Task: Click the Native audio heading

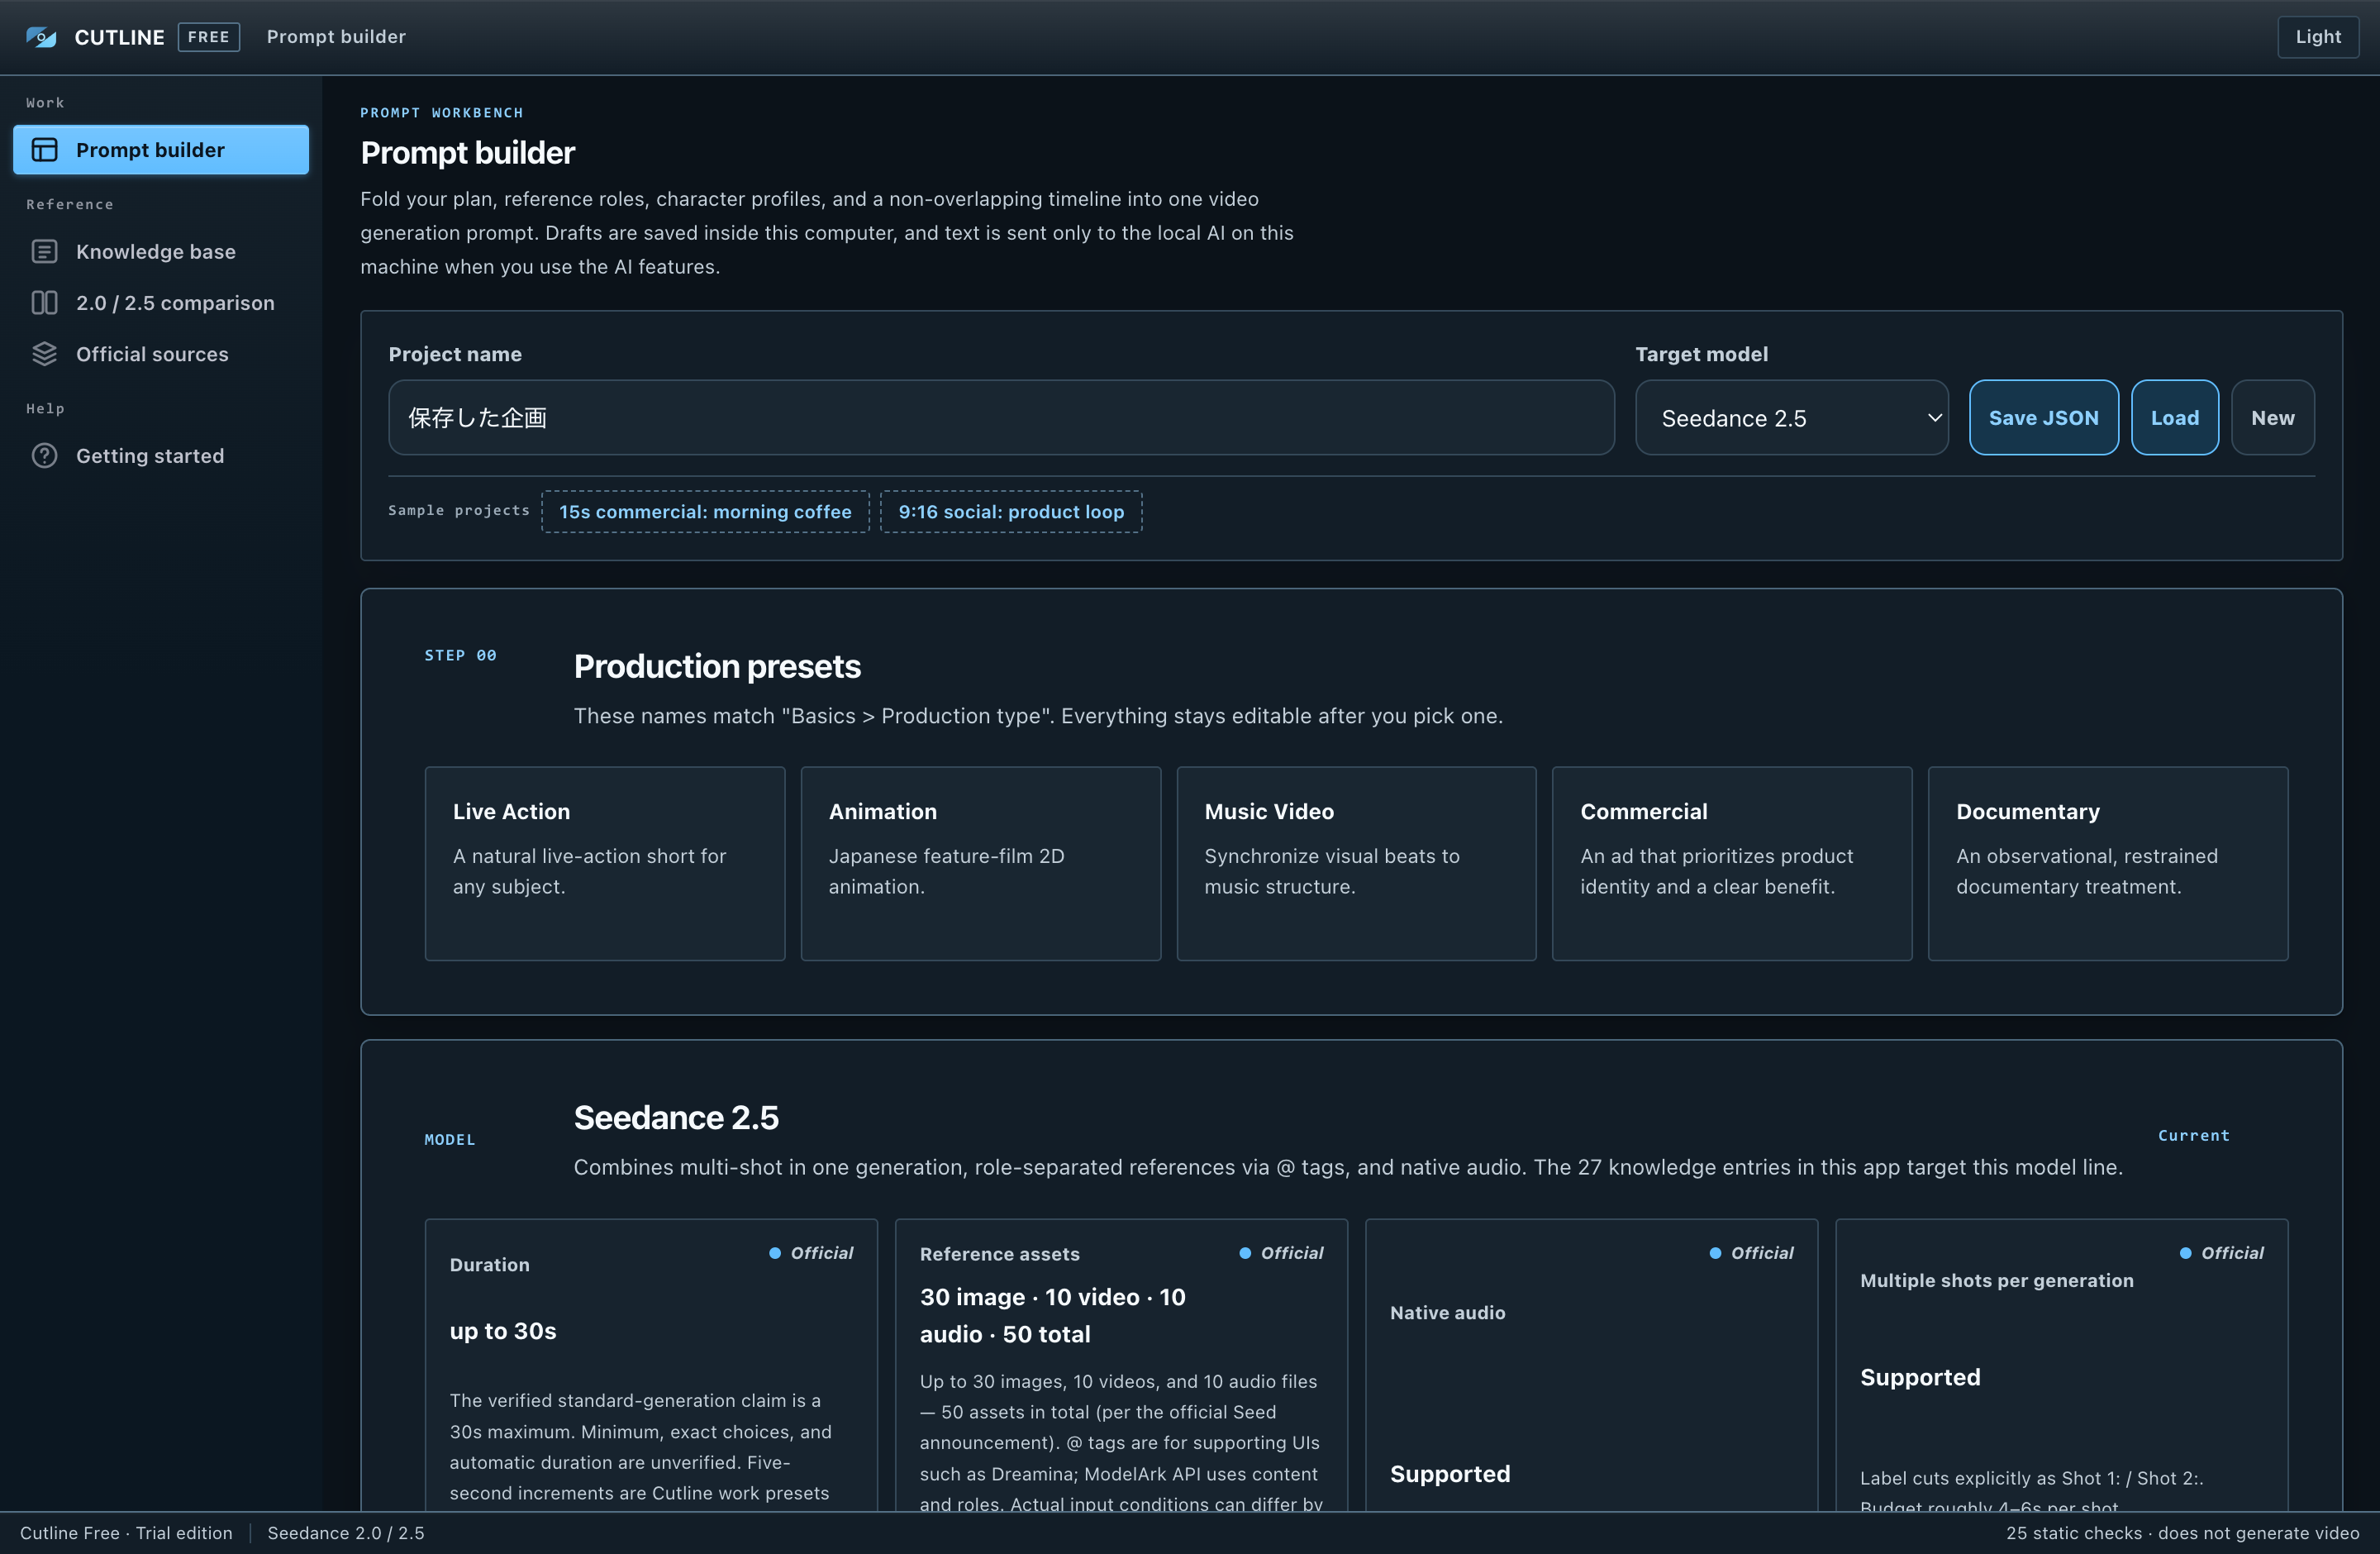Action: [1447, 1313]
